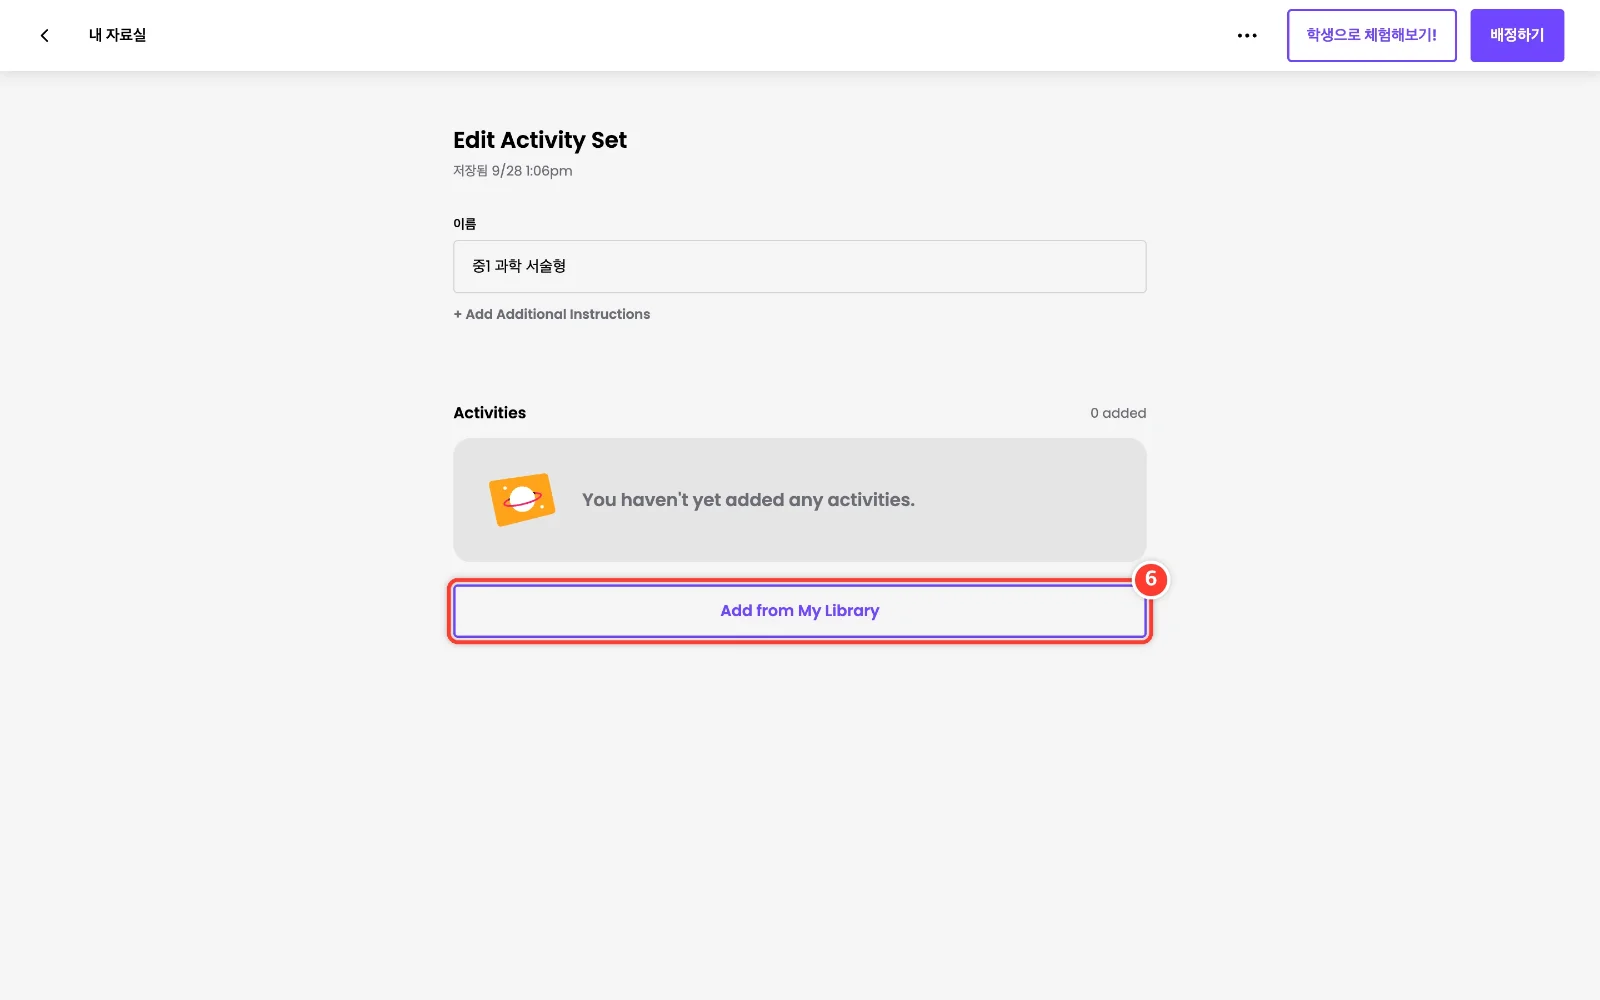Click the '0 added' counter text
1600x1000 pixels.
pos(1118,413)
